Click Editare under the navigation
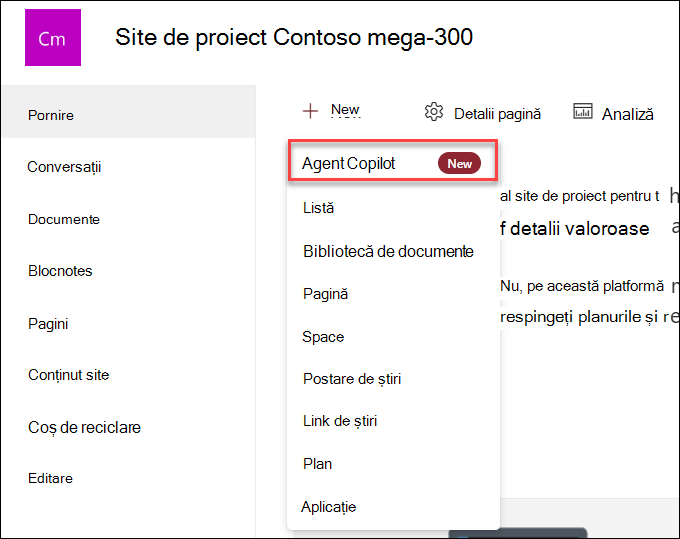Image resolution: width=680 pixels, height=539 pixels. 50,478
